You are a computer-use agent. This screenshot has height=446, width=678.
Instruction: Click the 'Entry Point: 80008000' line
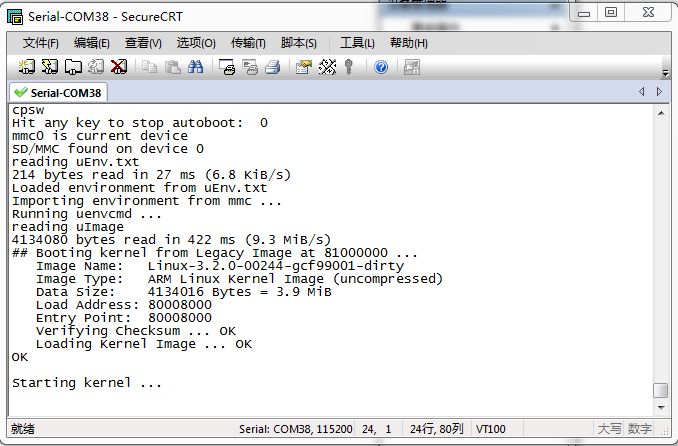(124, 318)
